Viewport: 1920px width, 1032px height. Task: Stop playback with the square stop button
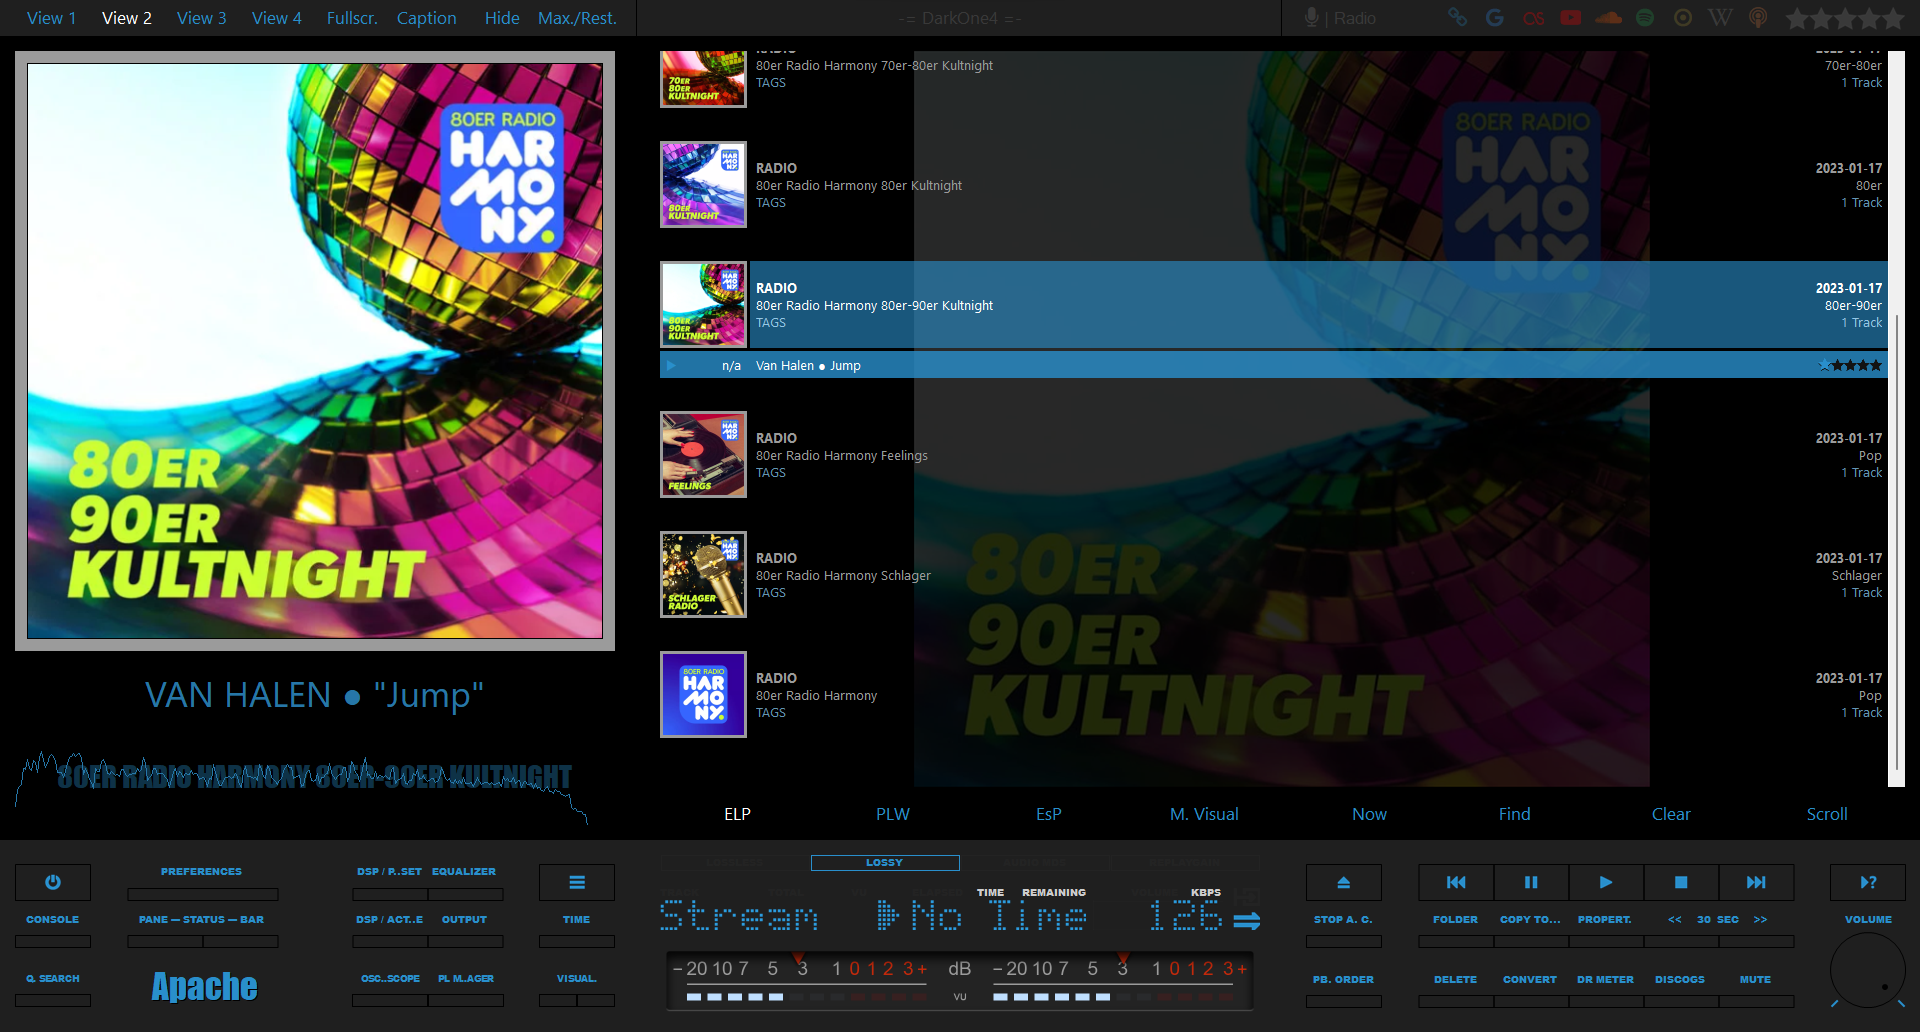point(1681,882)
